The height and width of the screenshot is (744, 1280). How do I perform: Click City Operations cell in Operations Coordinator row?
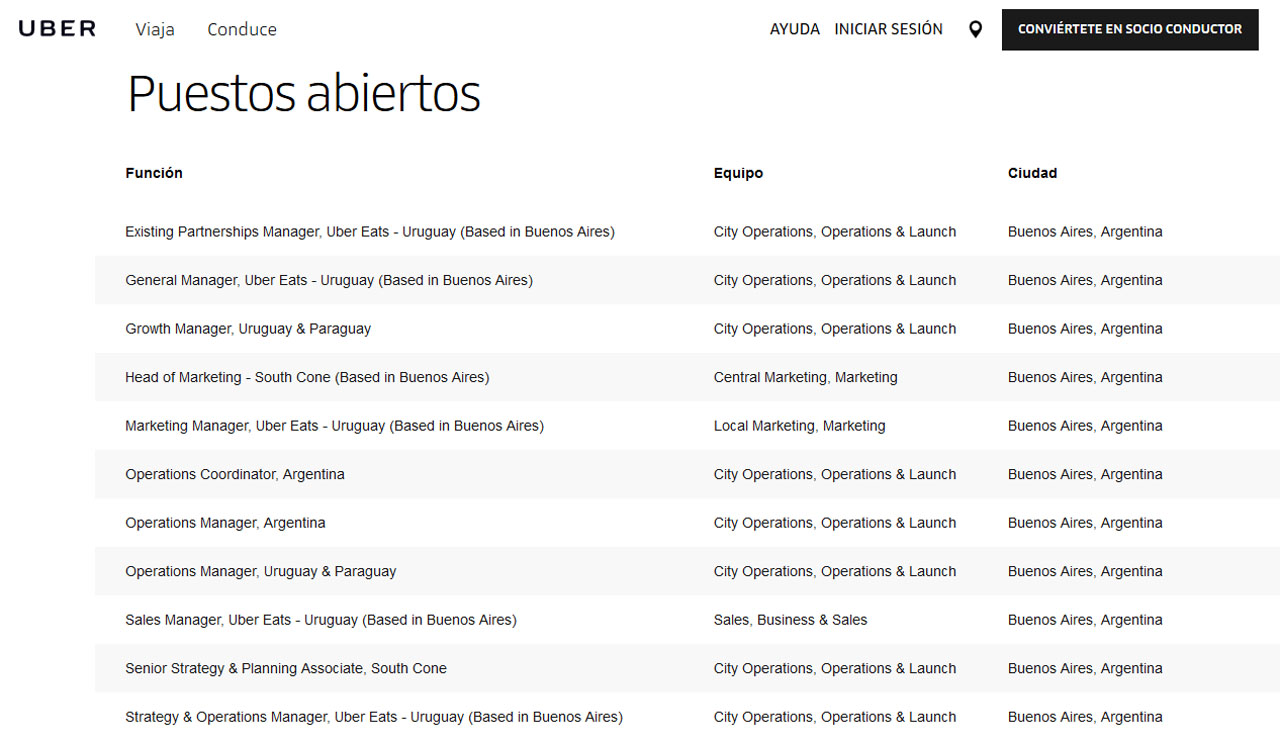pyautogui.click(x=835, y=474)
